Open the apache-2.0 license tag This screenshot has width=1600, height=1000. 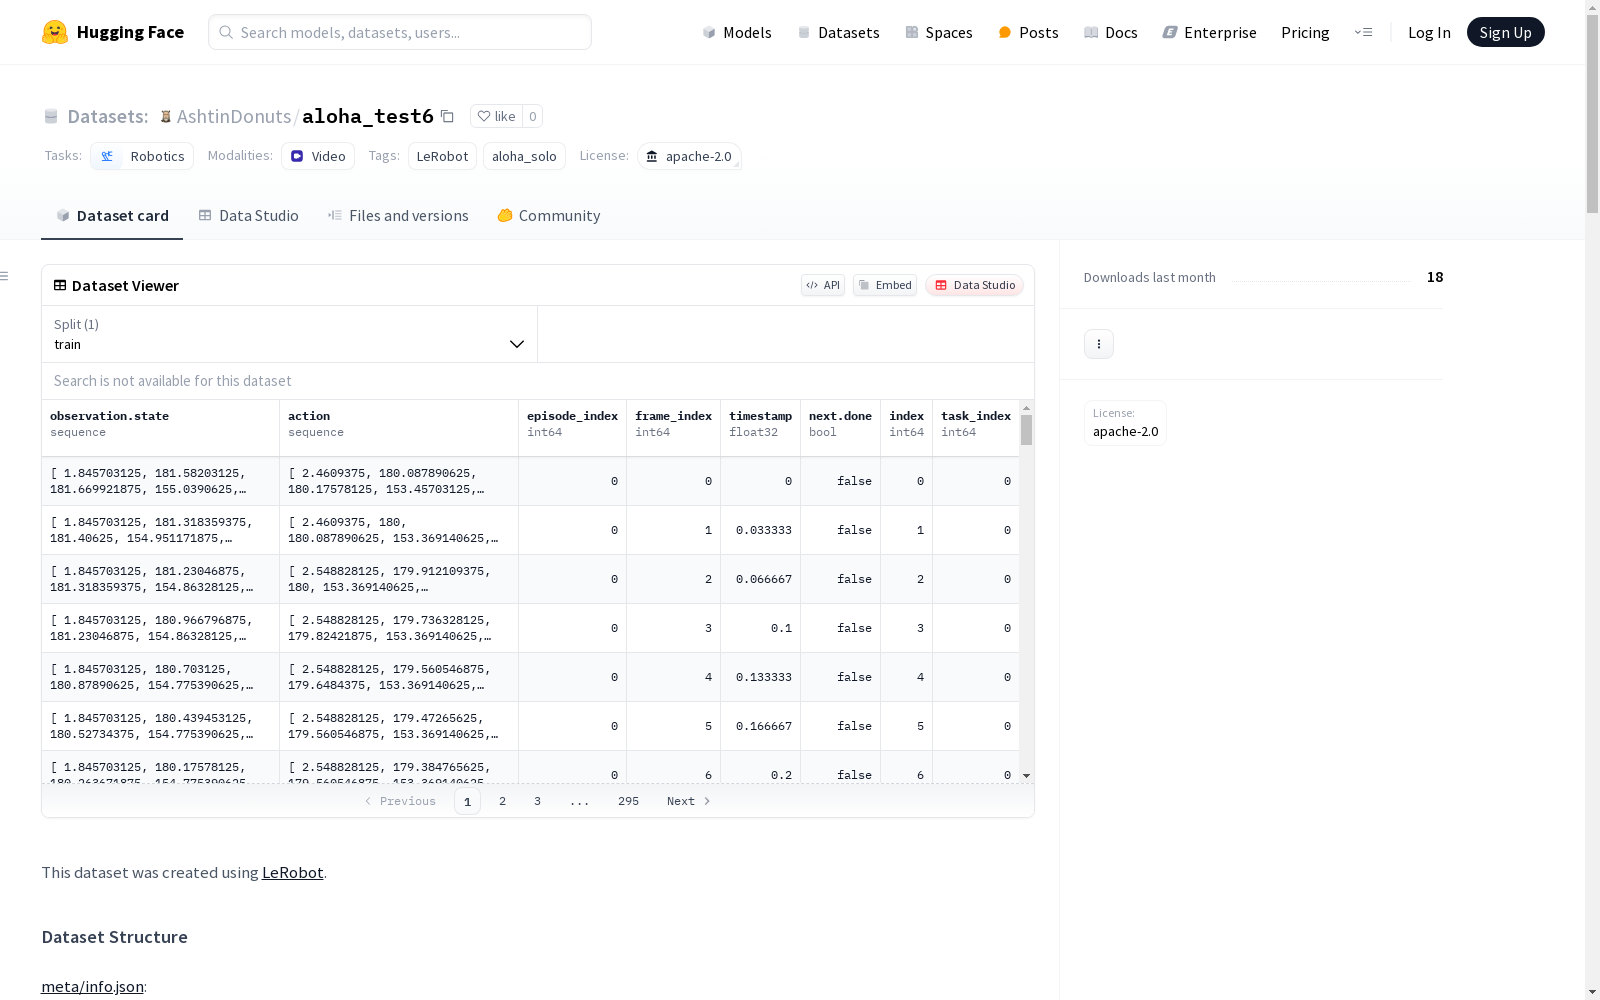click(689, 156)
